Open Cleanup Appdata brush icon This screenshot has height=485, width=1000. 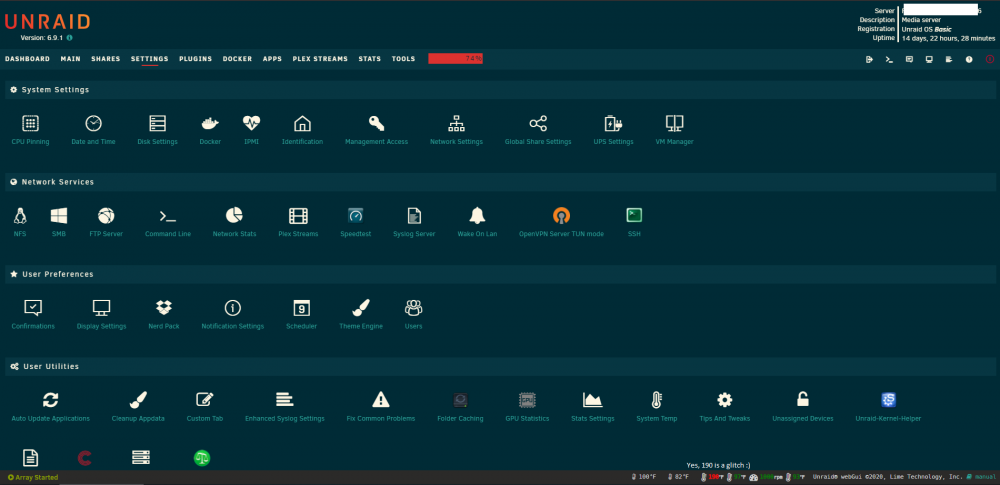(138, 400)
